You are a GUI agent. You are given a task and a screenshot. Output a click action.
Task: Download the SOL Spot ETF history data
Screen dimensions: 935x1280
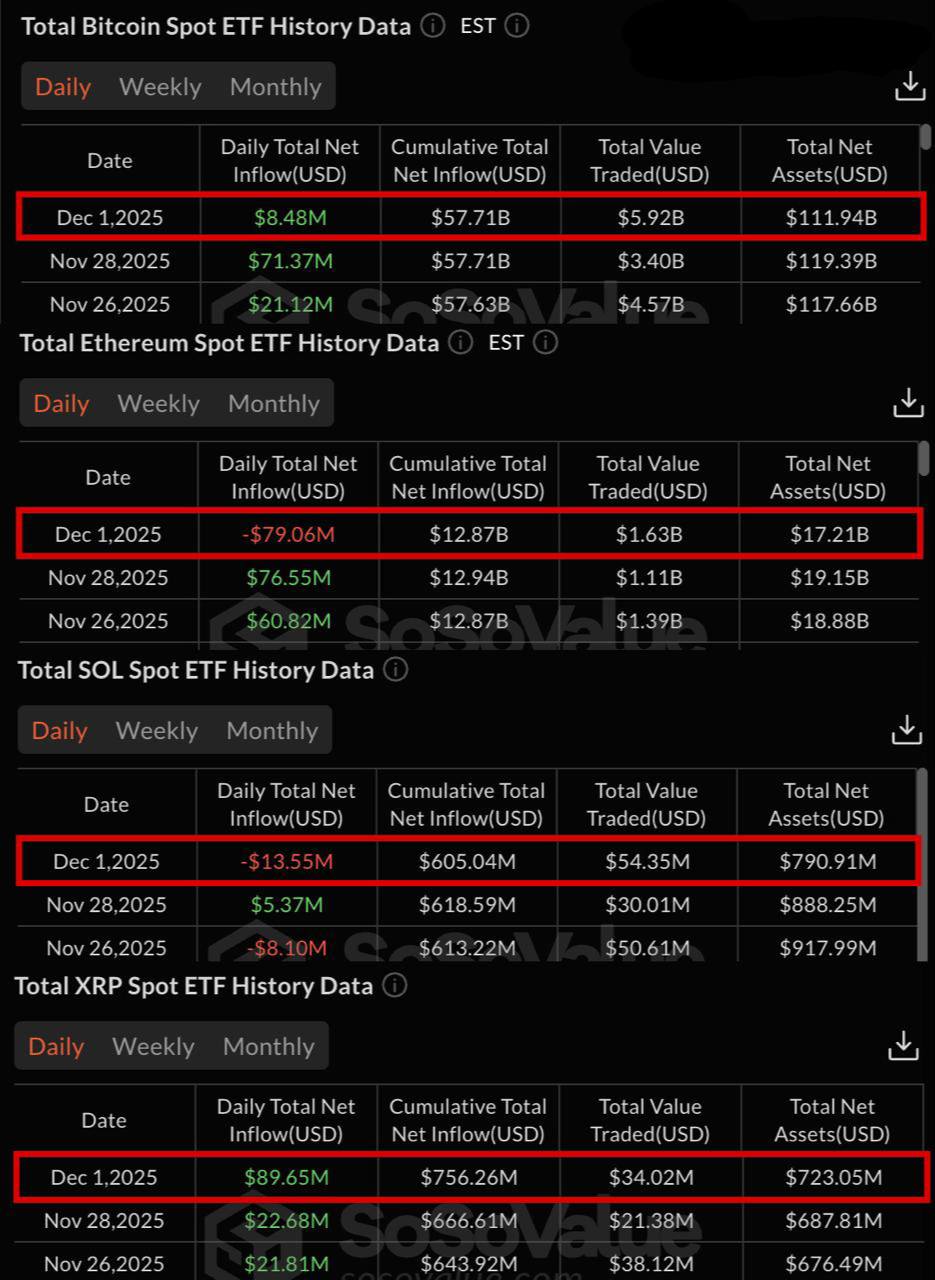(x=906, y=730)
